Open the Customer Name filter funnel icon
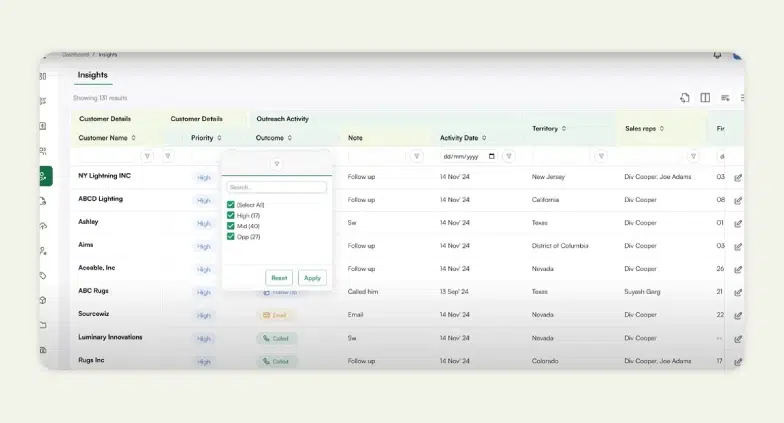784x423 pixels. [x=147, y=156]
